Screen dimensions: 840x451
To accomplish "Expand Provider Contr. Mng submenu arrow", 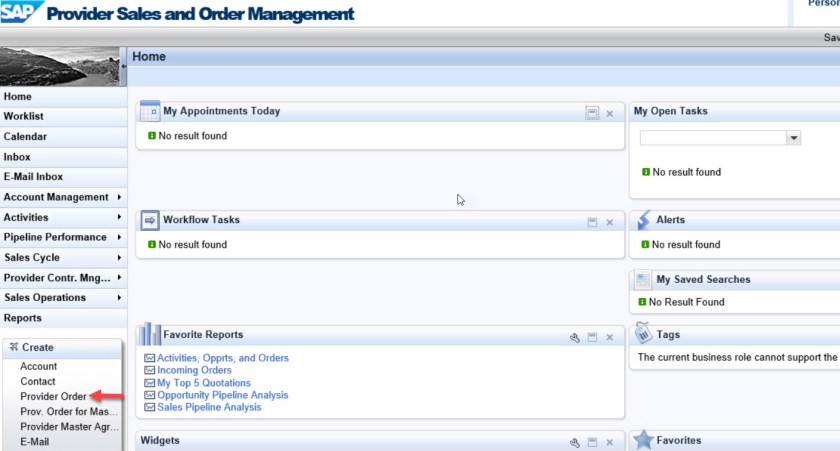I will point(119,277).
